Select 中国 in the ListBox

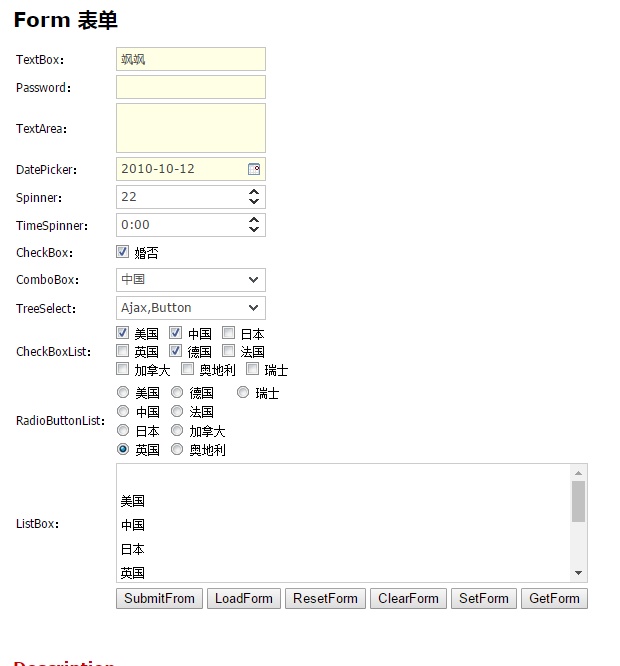point(344,525)
